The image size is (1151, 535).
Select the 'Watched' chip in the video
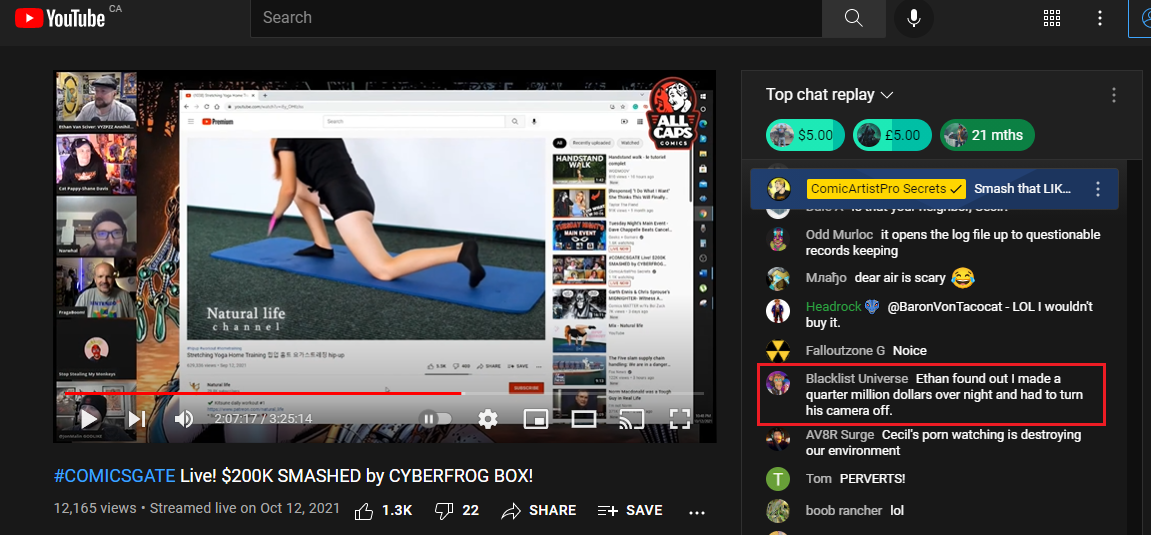(630, 143)
